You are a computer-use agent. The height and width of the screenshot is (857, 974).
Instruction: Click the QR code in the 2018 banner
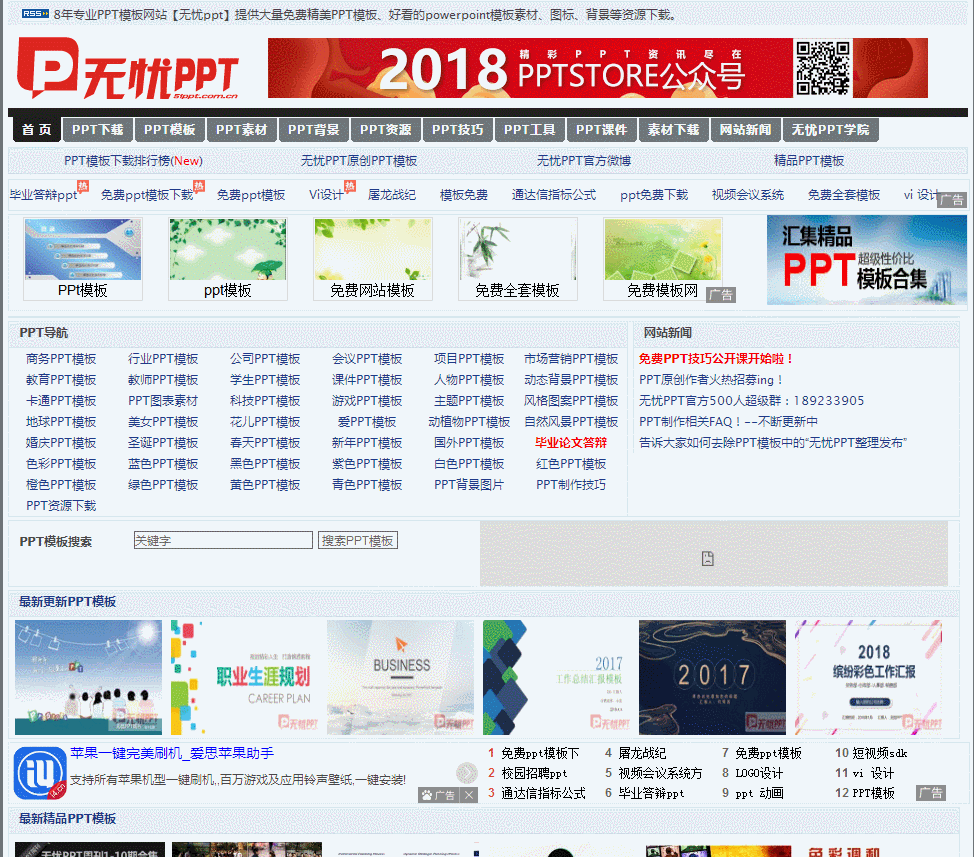[x=822, y=68]
